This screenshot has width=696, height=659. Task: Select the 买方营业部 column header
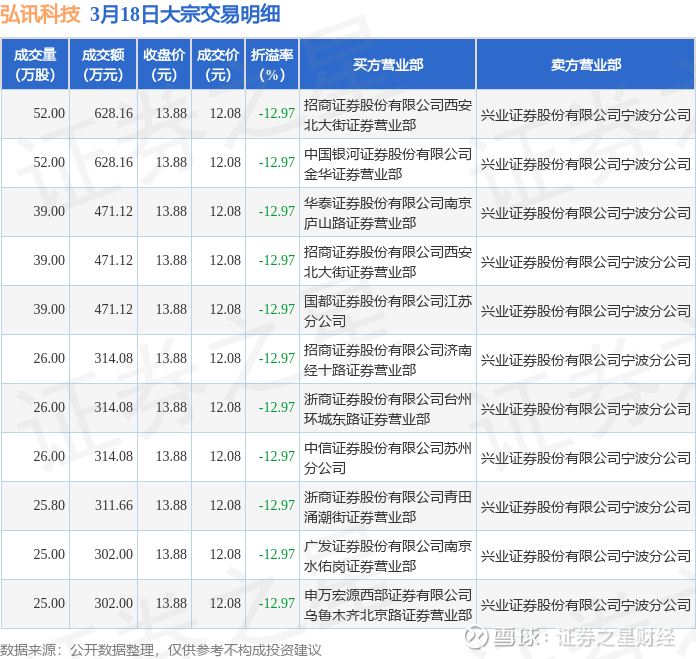pos(388,65)
